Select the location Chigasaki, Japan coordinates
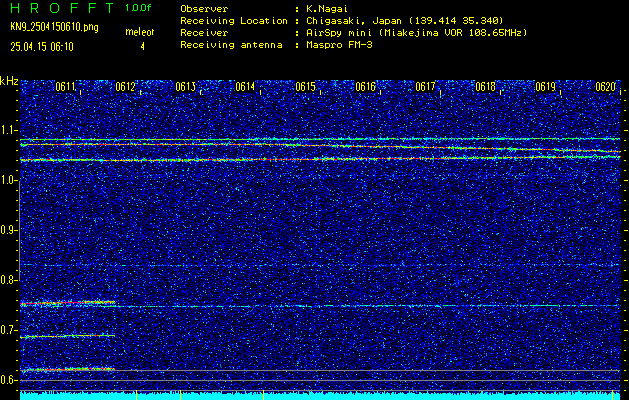This screenshot has width=629, height=400. coord(405,20)
